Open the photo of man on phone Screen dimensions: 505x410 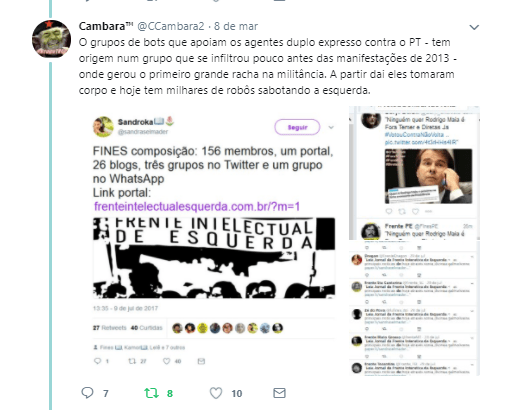(428, 176)
